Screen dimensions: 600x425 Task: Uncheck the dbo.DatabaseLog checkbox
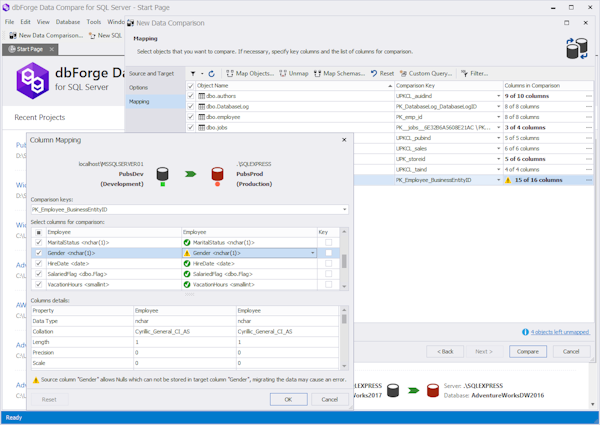191,106
